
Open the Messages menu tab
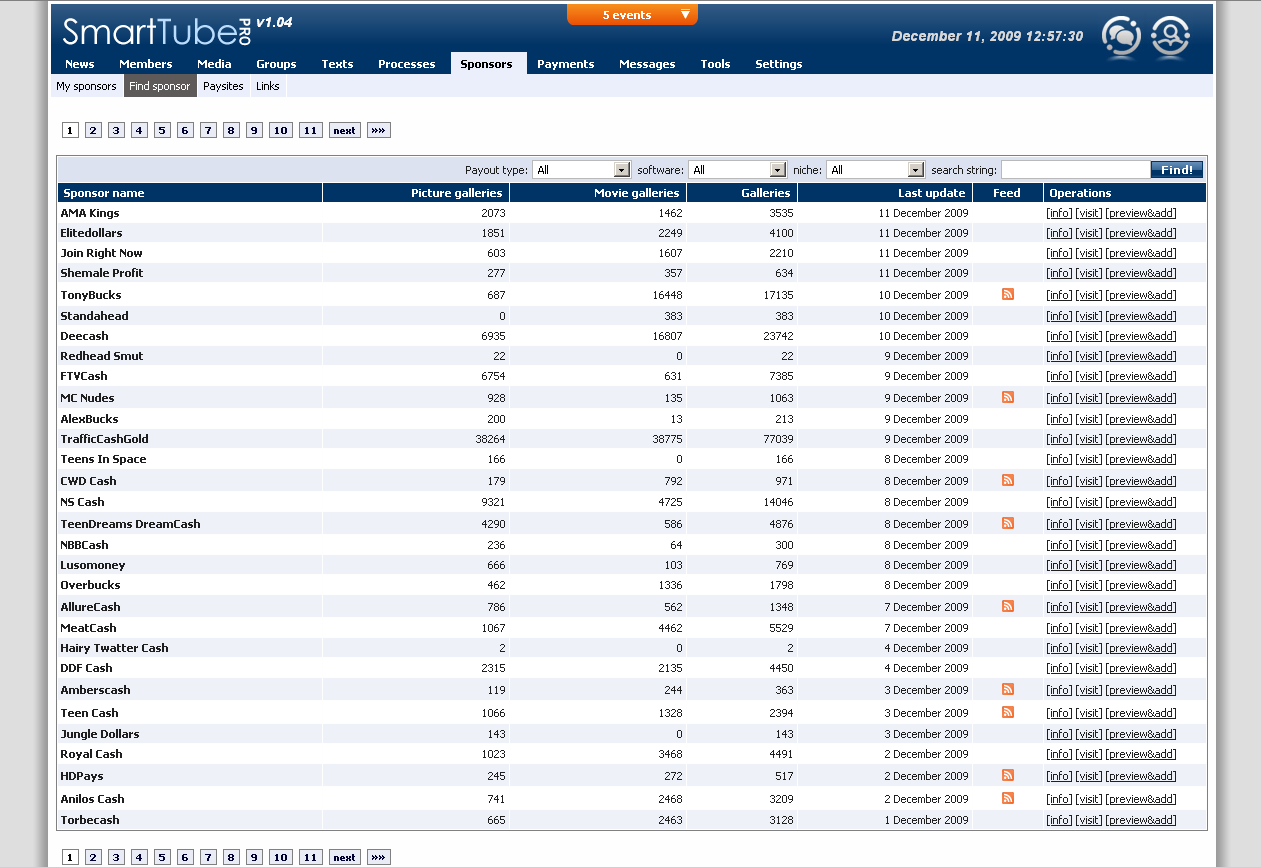click(647, 64)
